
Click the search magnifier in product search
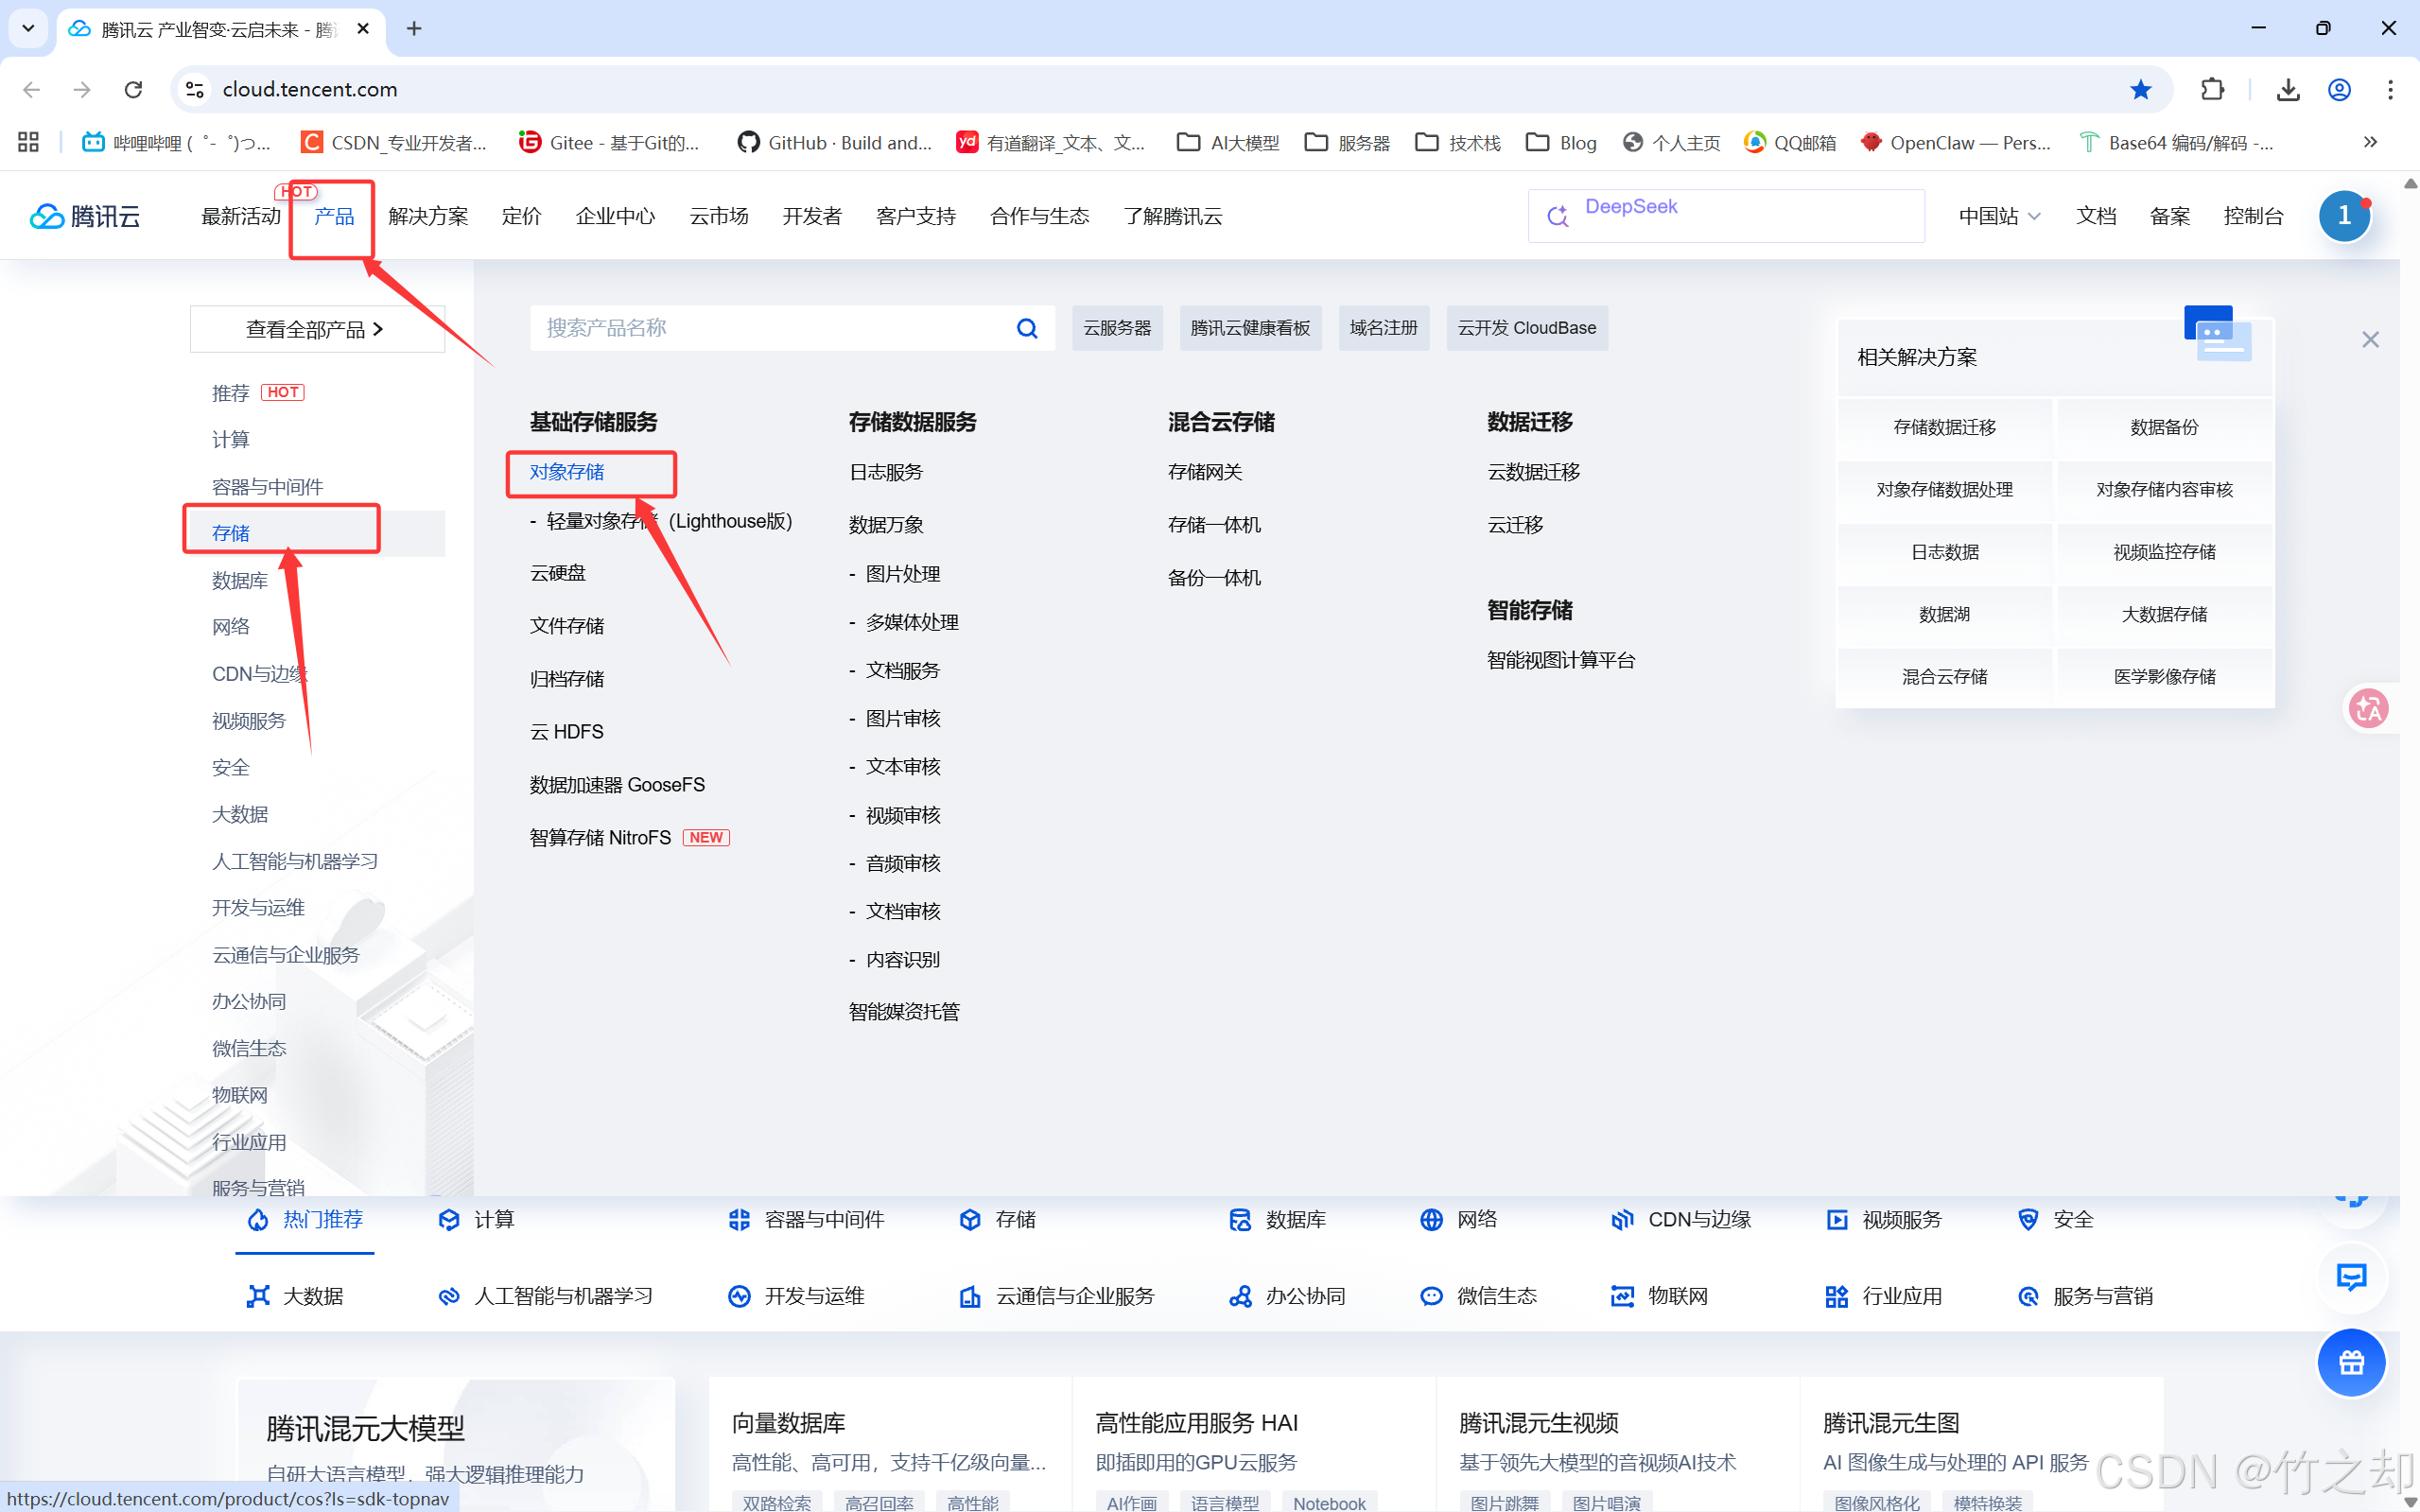1027,328
